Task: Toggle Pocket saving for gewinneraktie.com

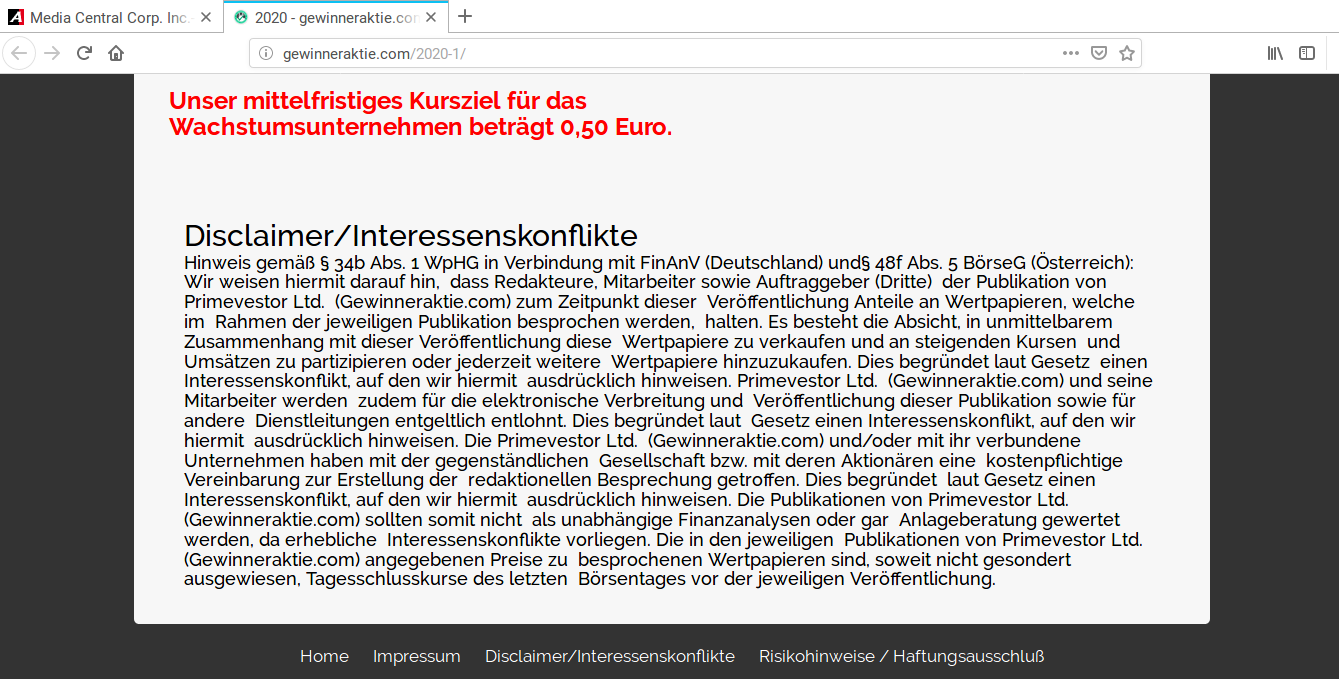Action: 1099,52
